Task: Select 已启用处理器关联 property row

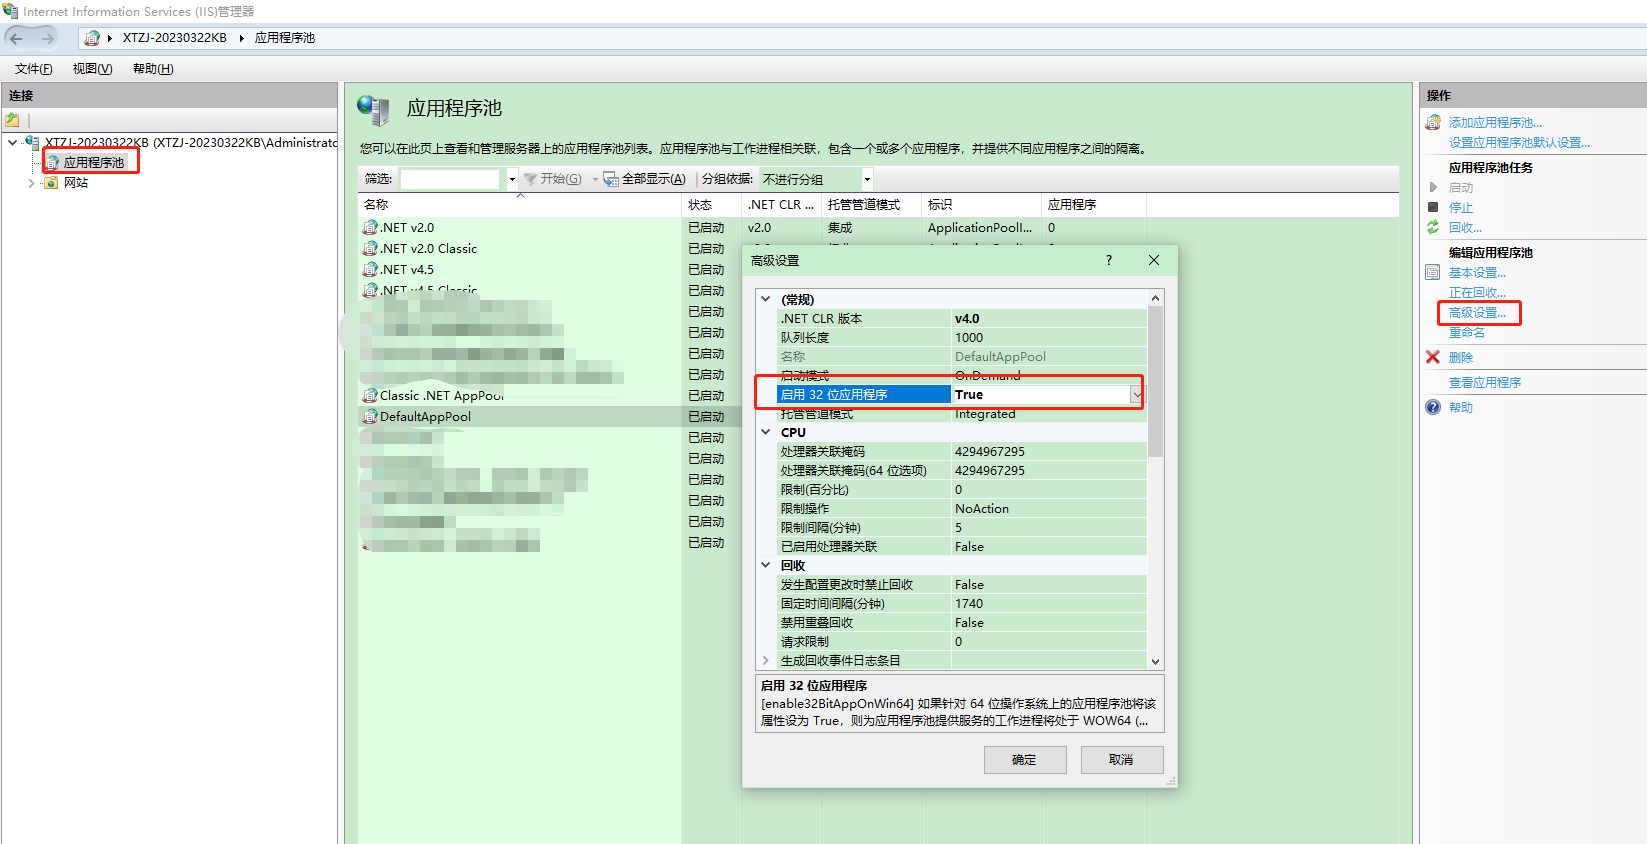Action: pyautogui.click(x=961, y=547)
